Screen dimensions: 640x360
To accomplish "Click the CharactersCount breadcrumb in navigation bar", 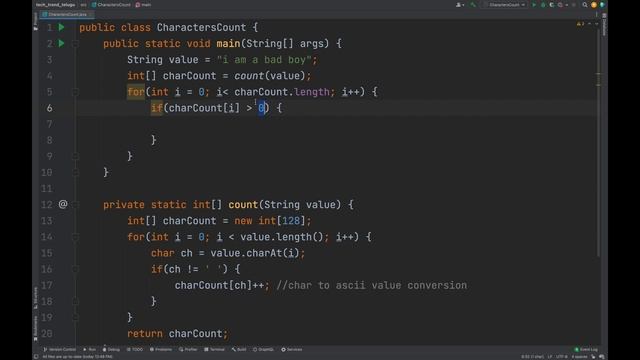I will tap(111, 5).
